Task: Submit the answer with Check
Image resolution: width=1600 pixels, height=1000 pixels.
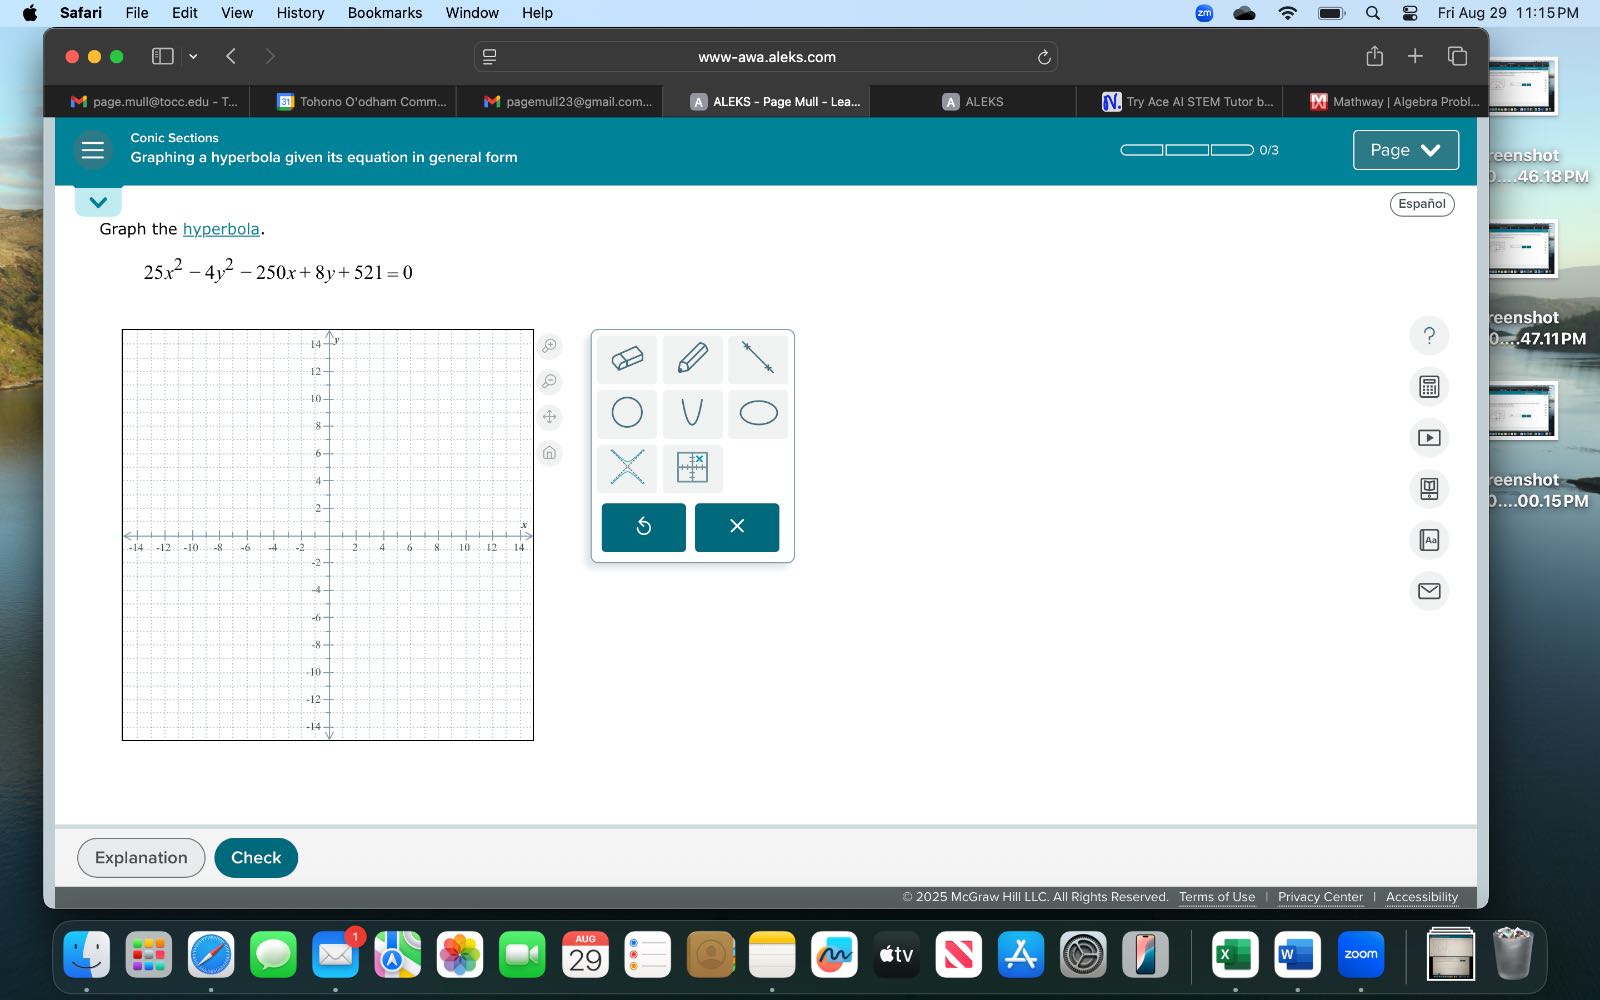Action: [256, 858]
